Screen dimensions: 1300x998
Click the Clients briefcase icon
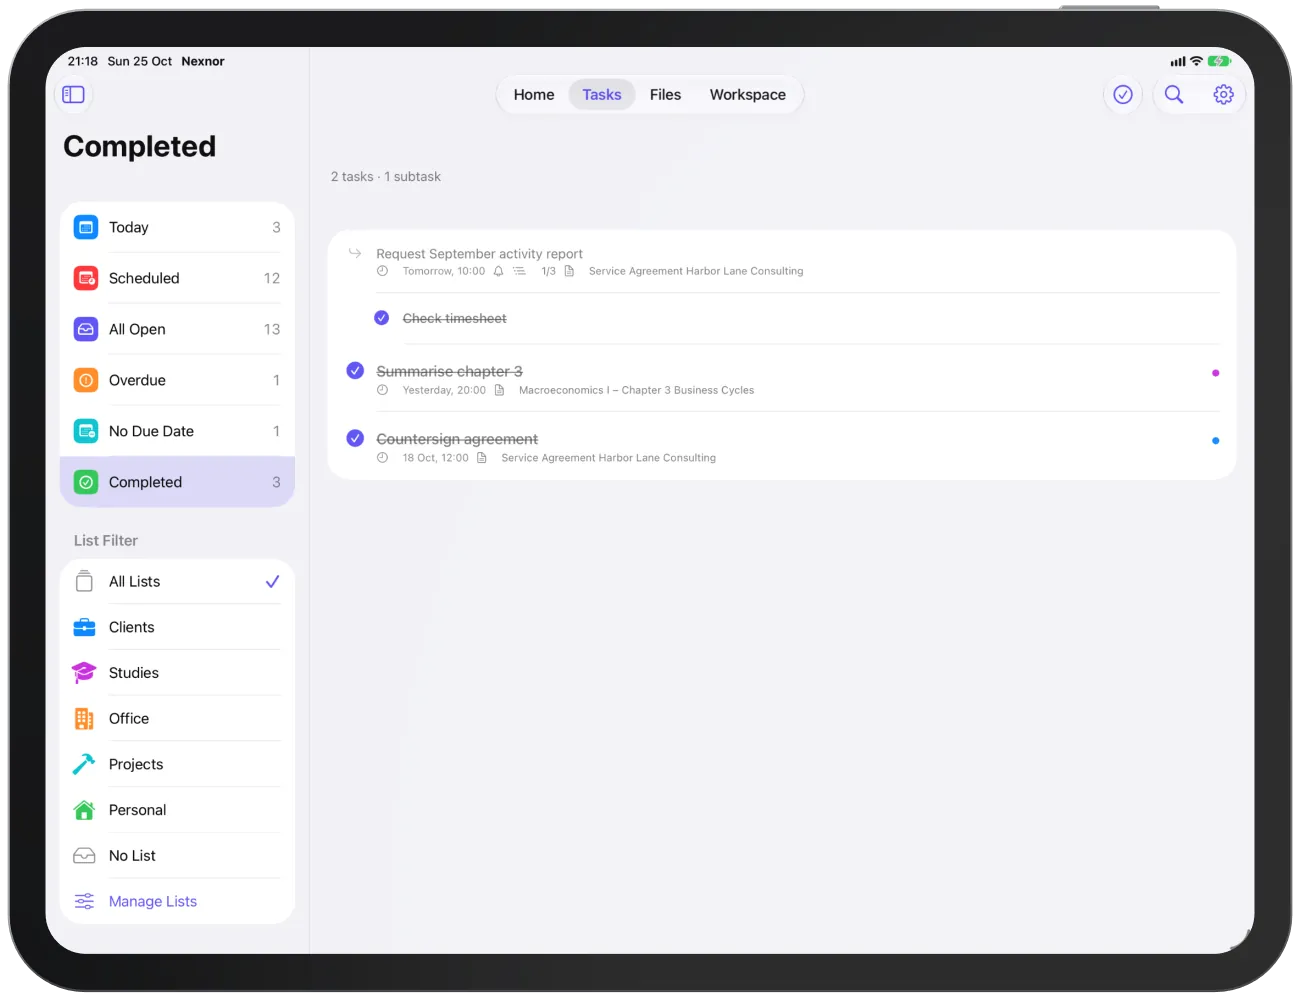(85, 627)
